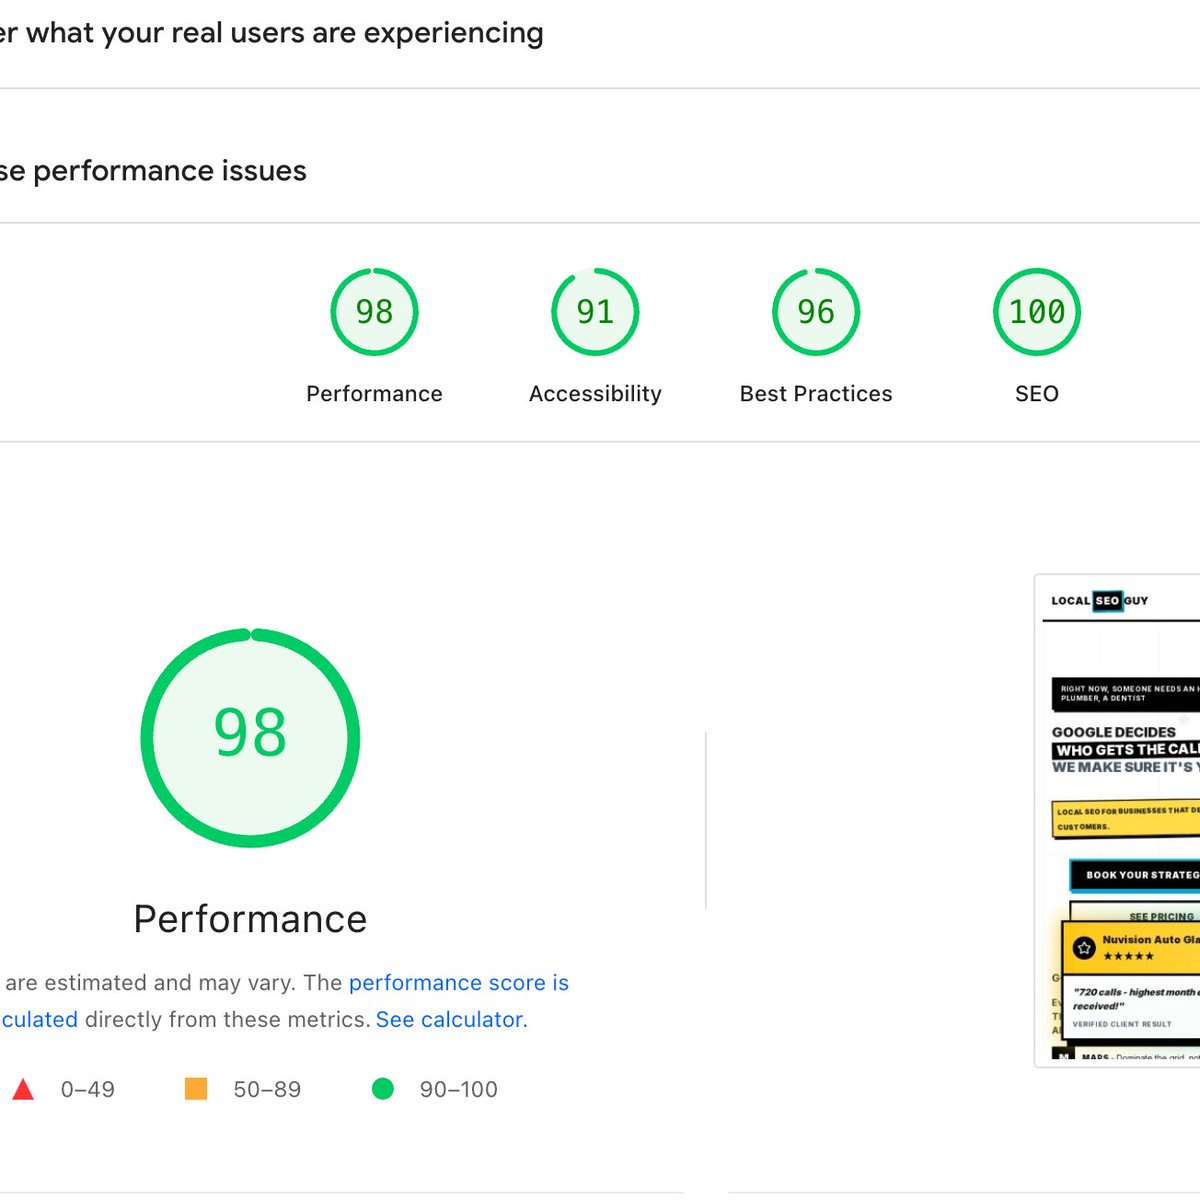Open the 'performance score is' link
The image size is (1200, 1200).
click(x=459, y=983)
